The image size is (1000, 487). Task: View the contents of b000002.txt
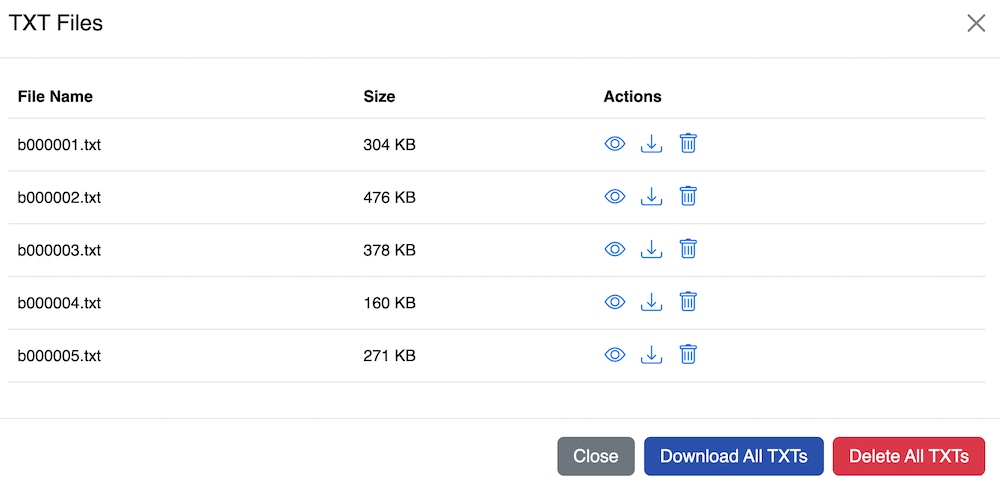[615, 197]
